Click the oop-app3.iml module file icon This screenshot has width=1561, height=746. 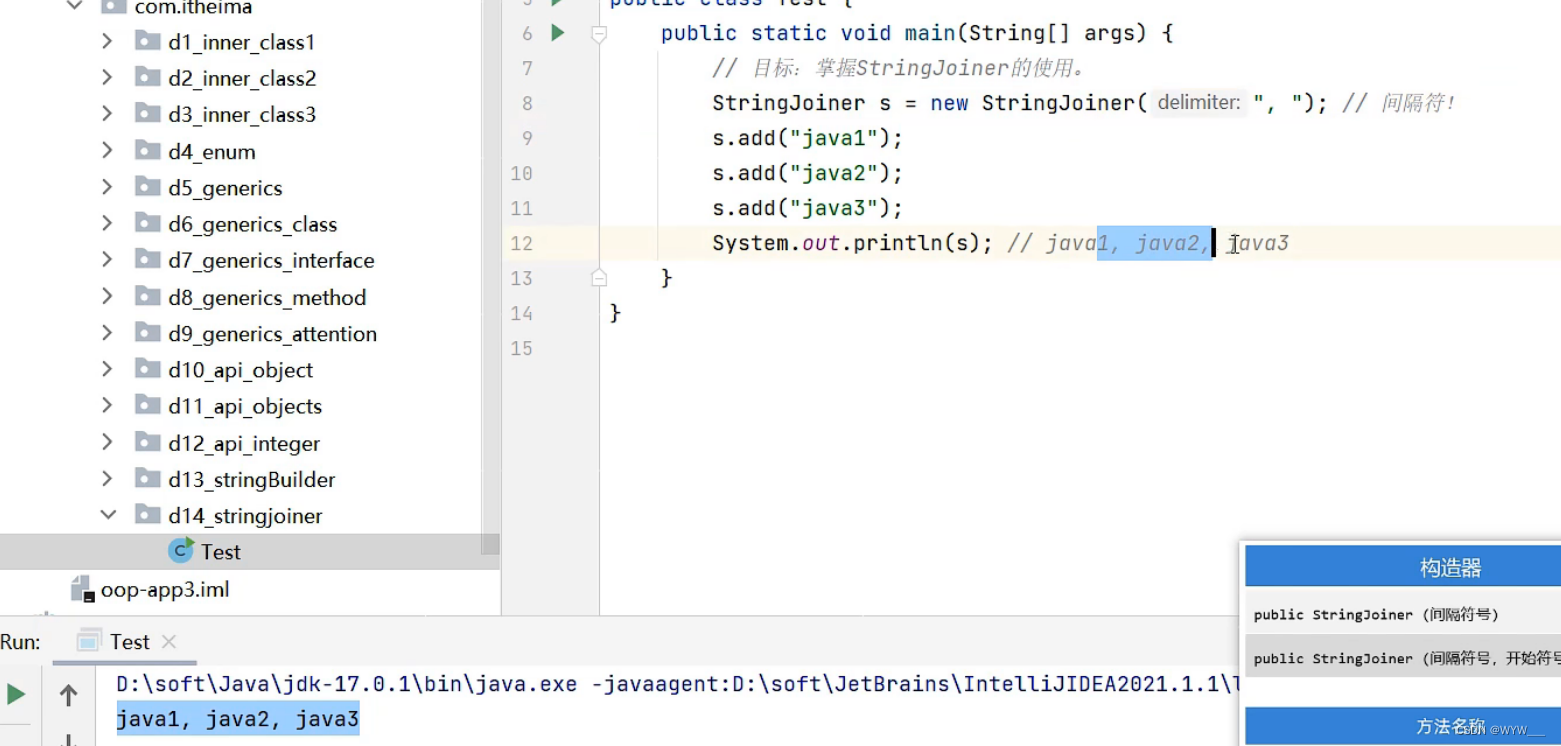click(82, 588)
